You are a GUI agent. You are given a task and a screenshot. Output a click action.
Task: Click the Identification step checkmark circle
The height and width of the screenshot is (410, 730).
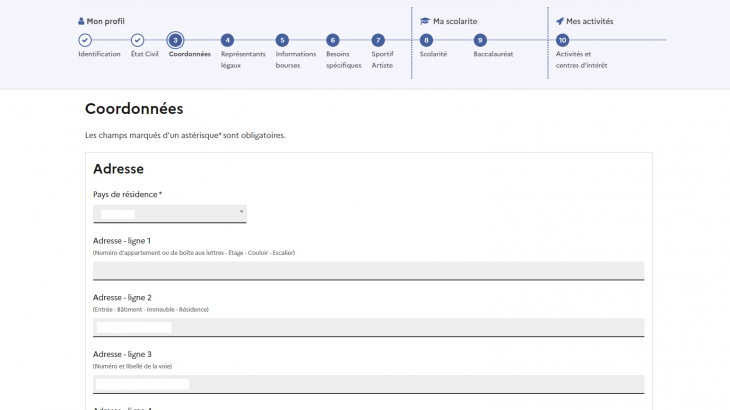point(85,40)
